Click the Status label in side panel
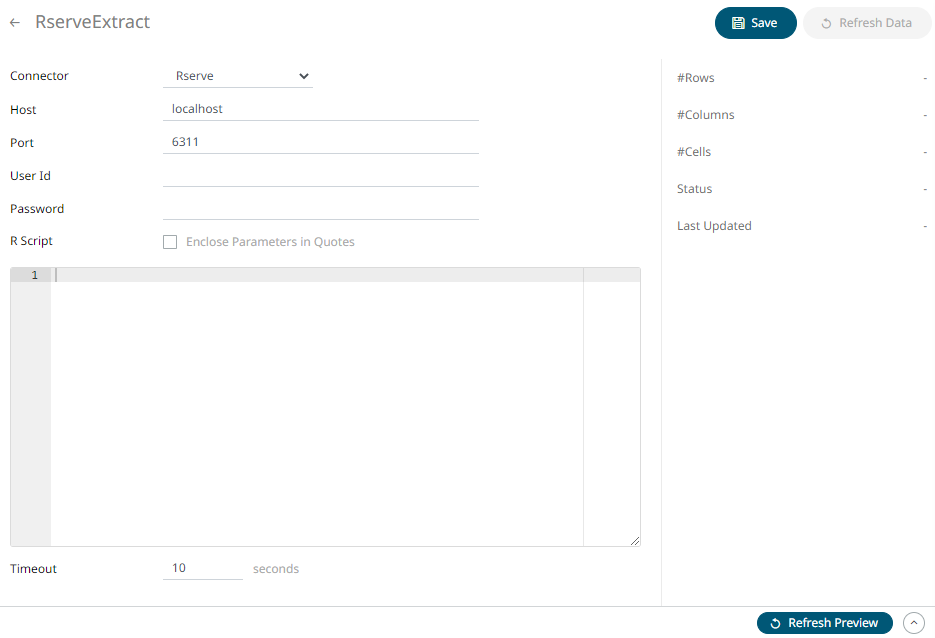935x638 pixels. (694, 189)
